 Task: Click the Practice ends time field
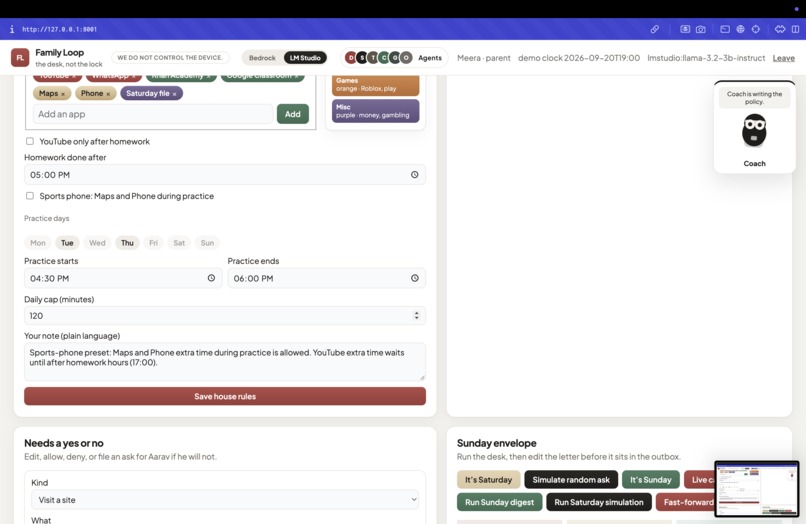pos(326,278)
